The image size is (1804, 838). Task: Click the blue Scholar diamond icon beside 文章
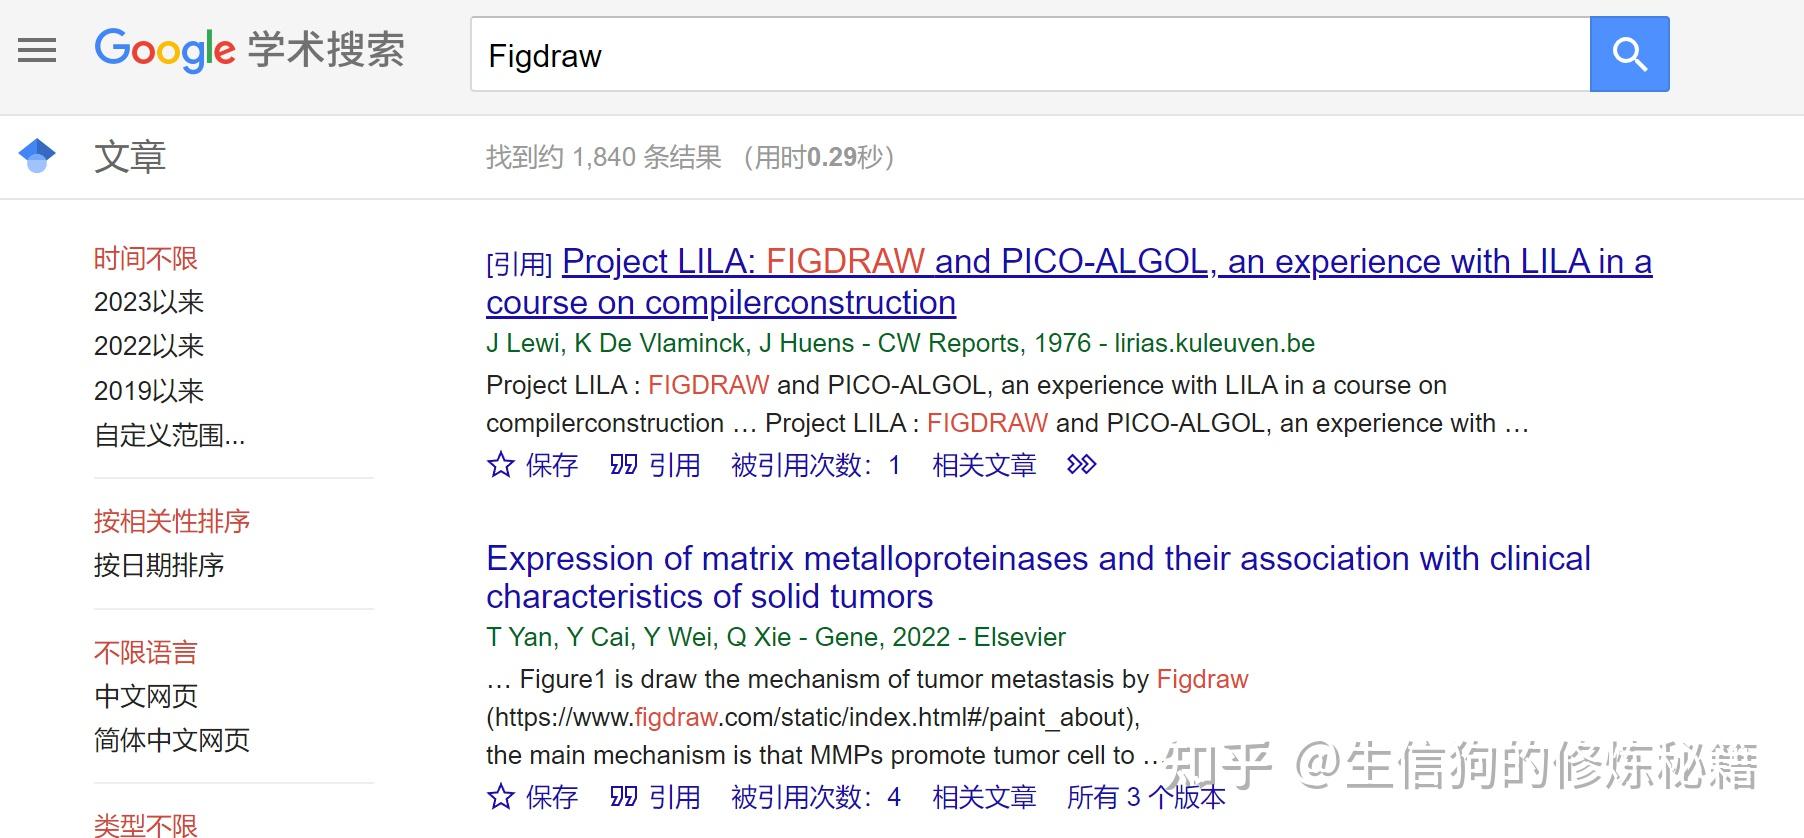[37, 157]
